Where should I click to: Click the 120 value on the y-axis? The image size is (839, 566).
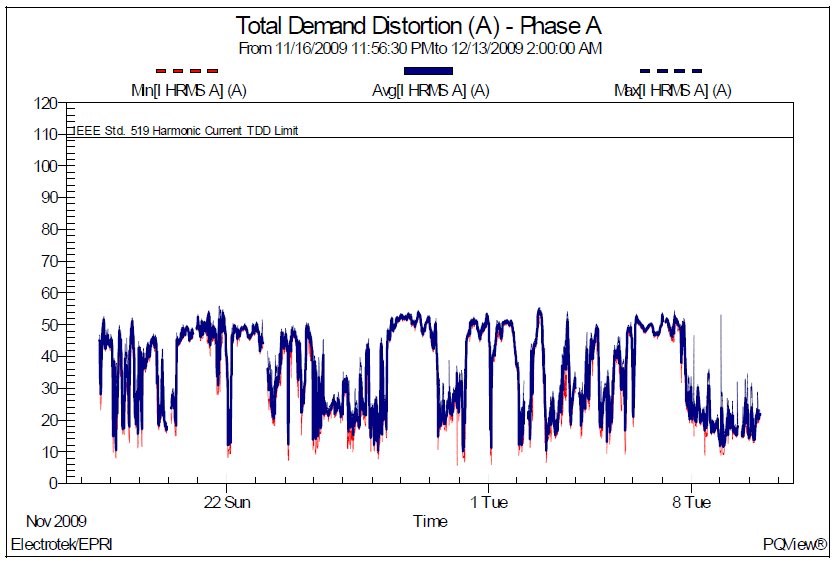44,103
